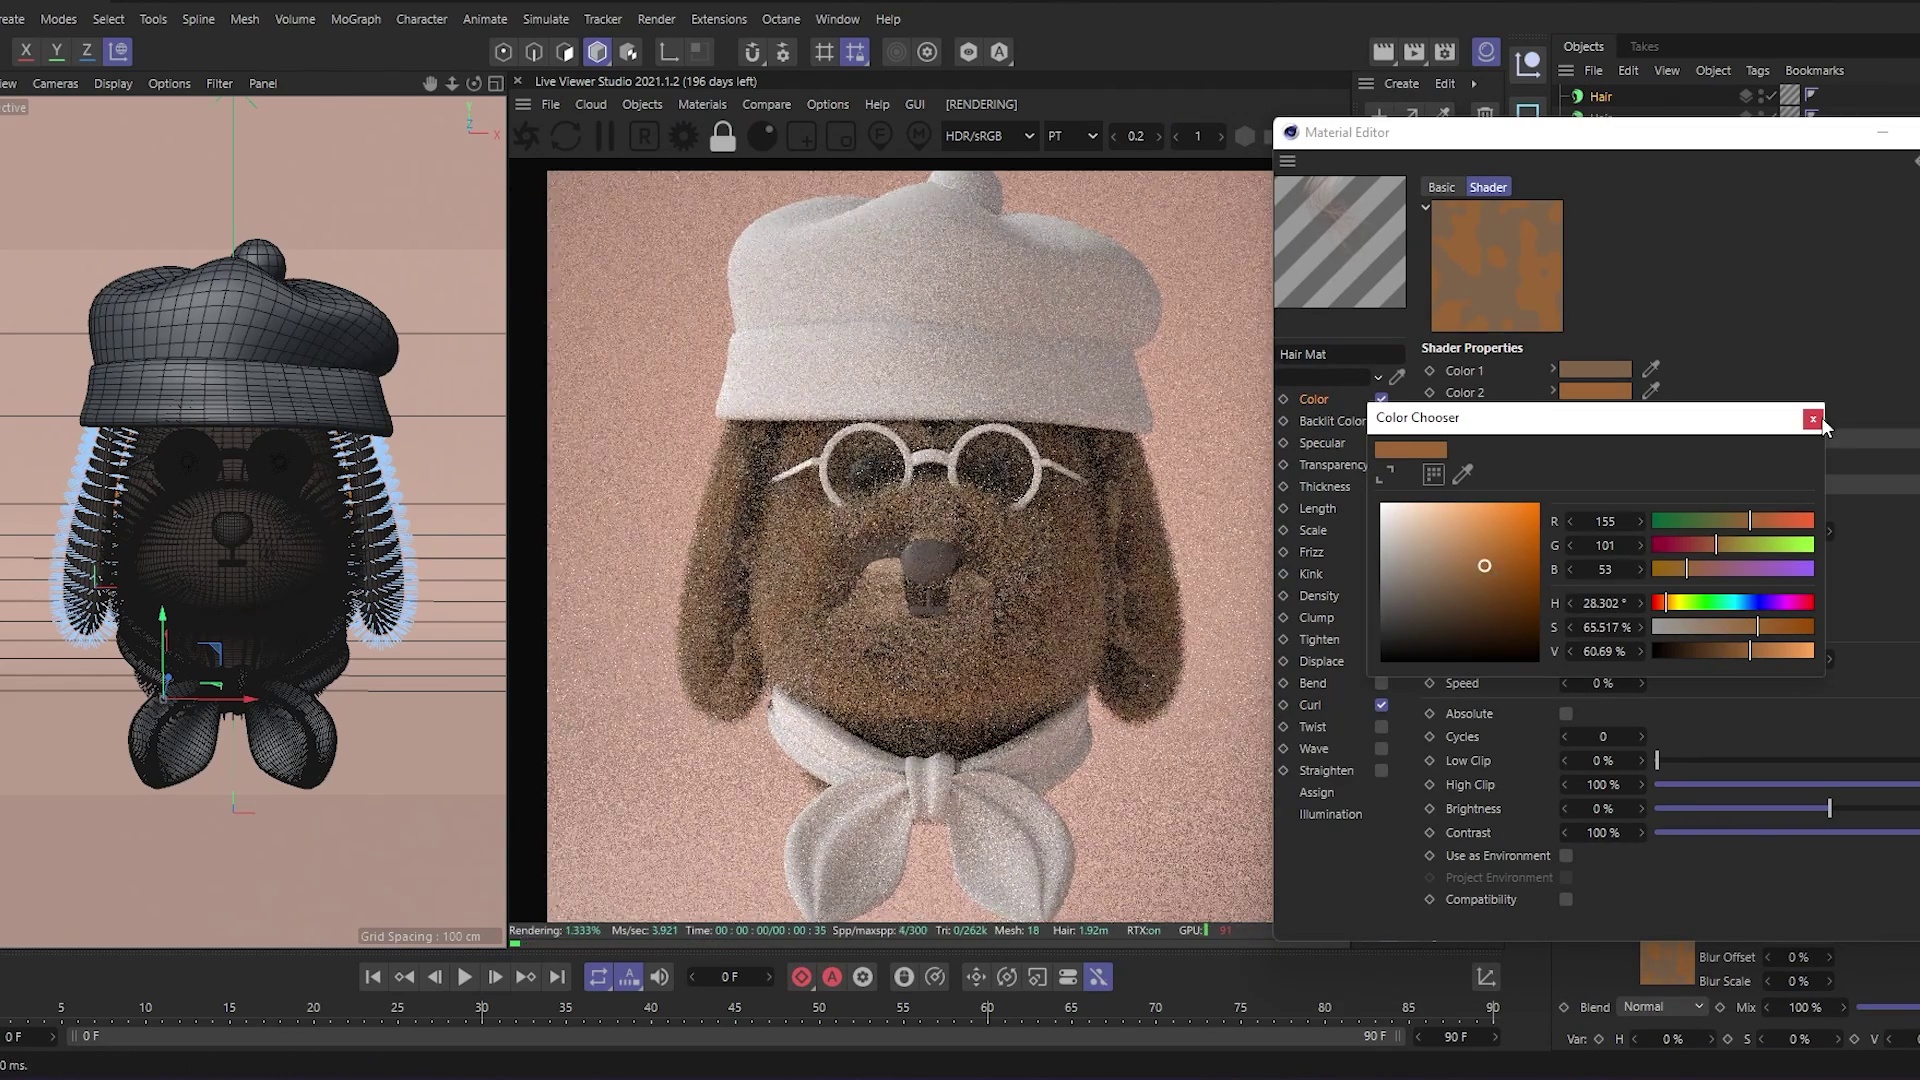Open the Color Chooser swatches grid icon
Viewport: 1920px width, 1080px height.
(x=1433, y=474)
